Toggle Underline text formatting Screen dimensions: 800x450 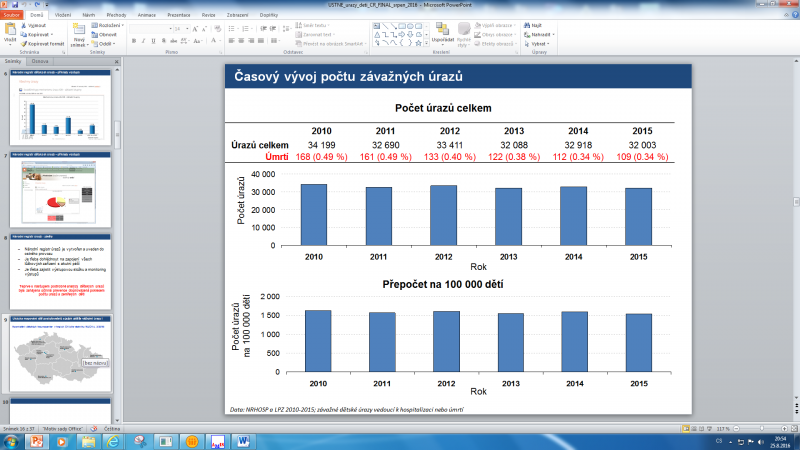[x=155, y=42]
